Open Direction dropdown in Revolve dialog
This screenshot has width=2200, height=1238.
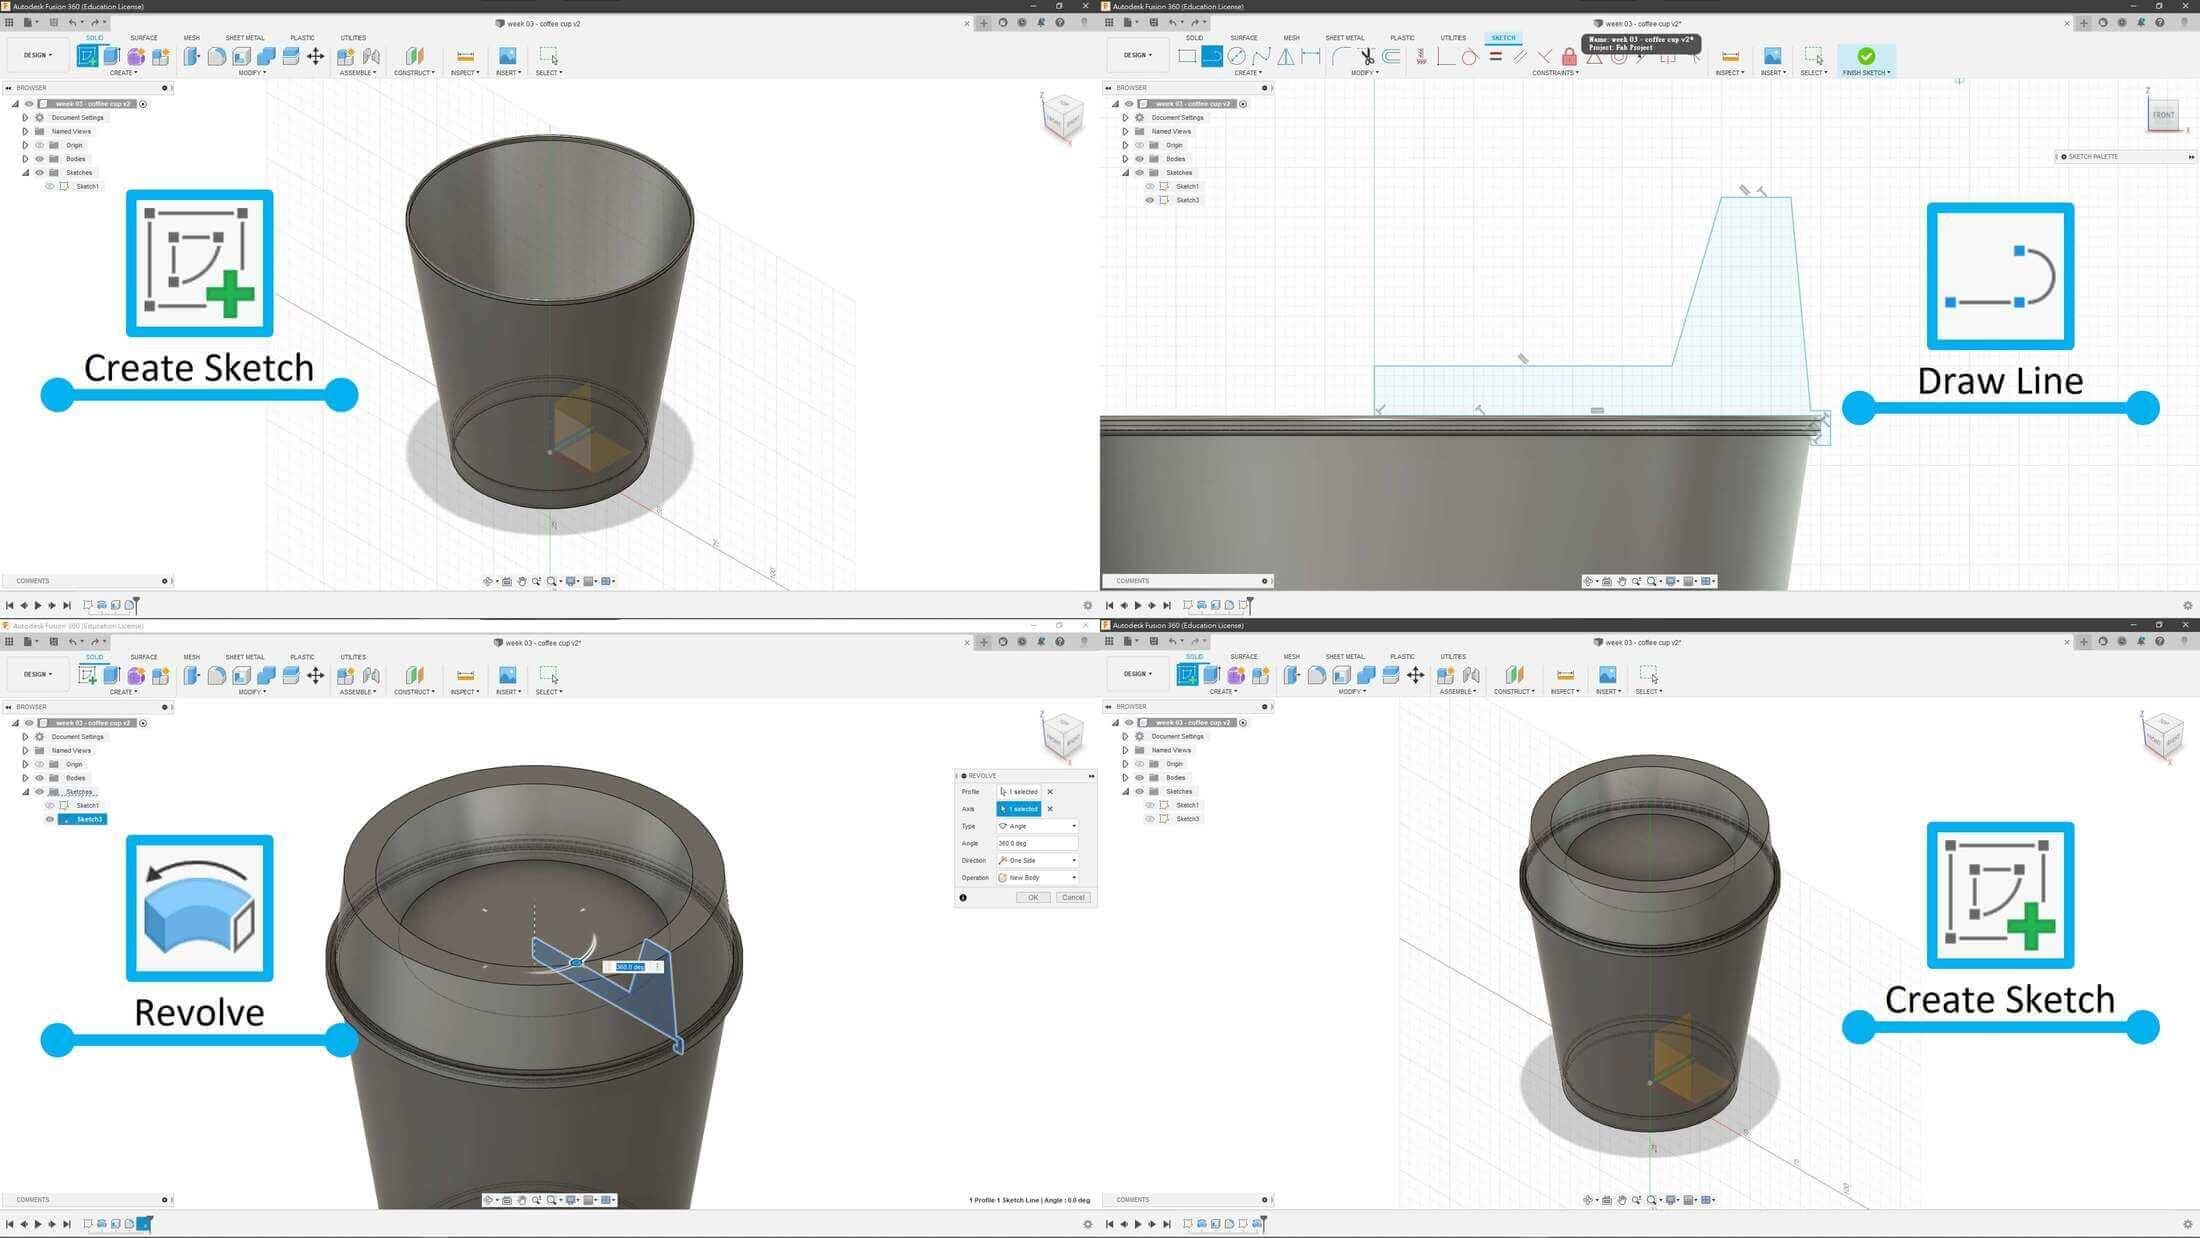point(1037,860)
